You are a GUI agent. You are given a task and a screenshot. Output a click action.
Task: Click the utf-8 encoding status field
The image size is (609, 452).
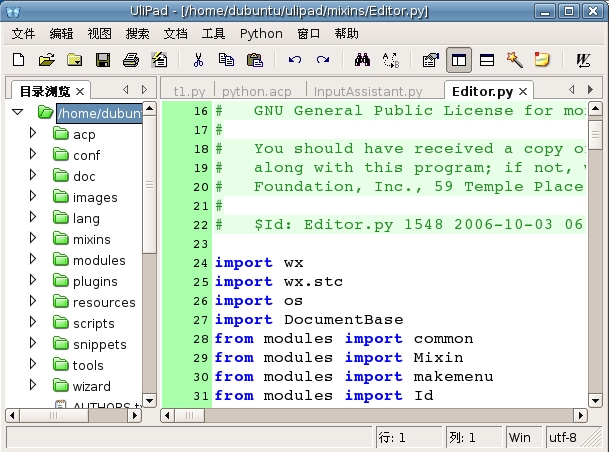(562, 437)
